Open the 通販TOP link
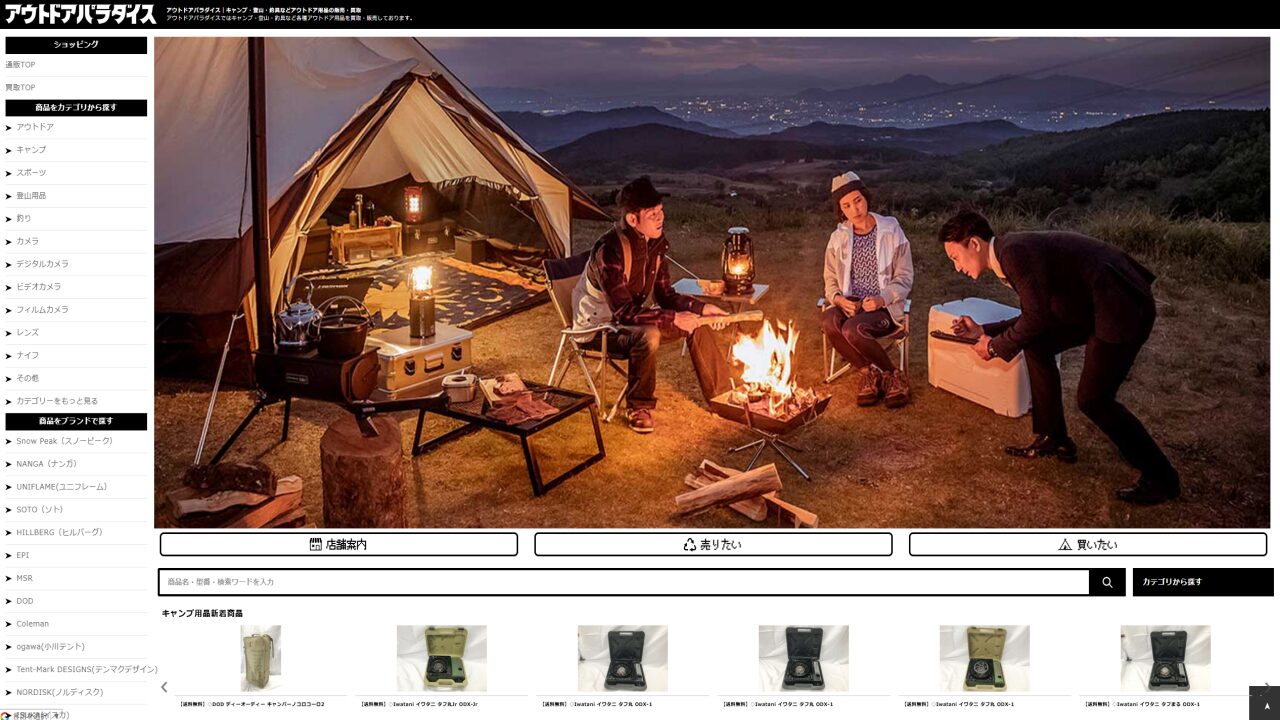 click(x=20, y=65)
